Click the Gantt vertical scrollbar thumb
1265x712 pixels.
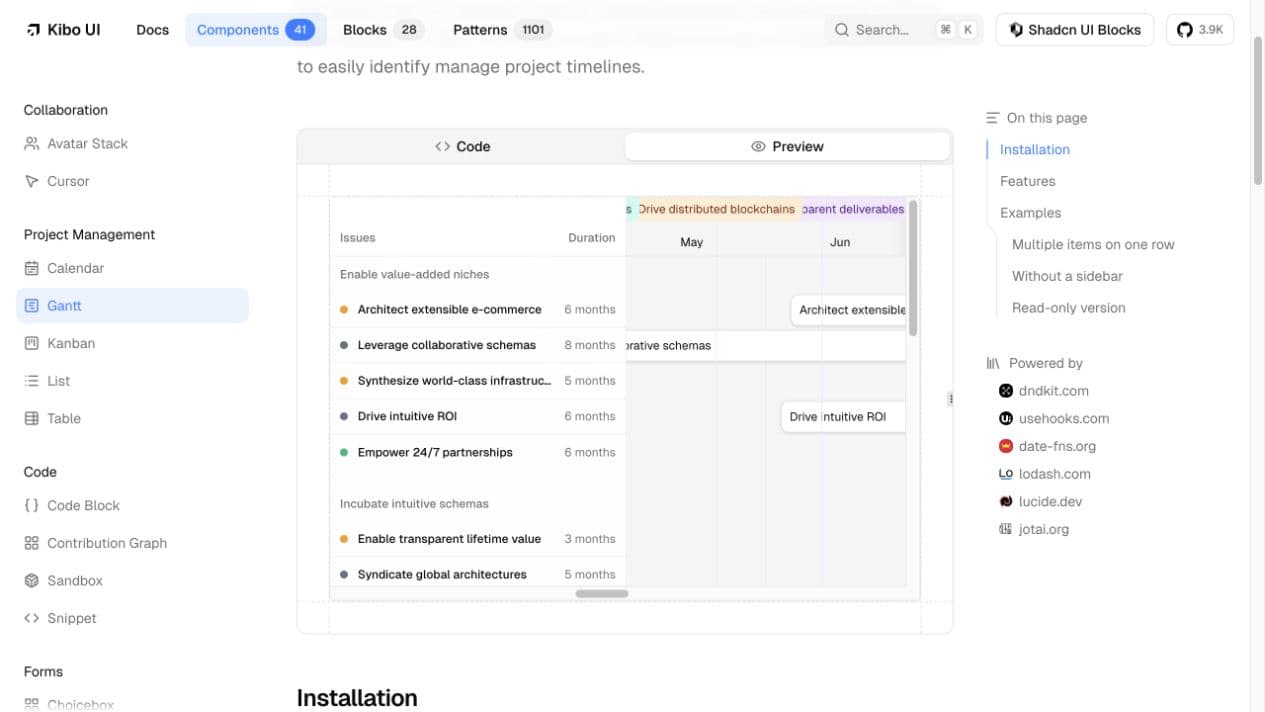[913, 268]
